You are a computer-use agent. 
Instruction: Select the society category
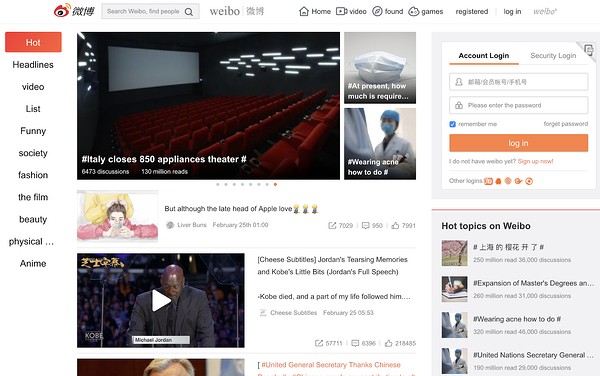click(x=33, y=153)
